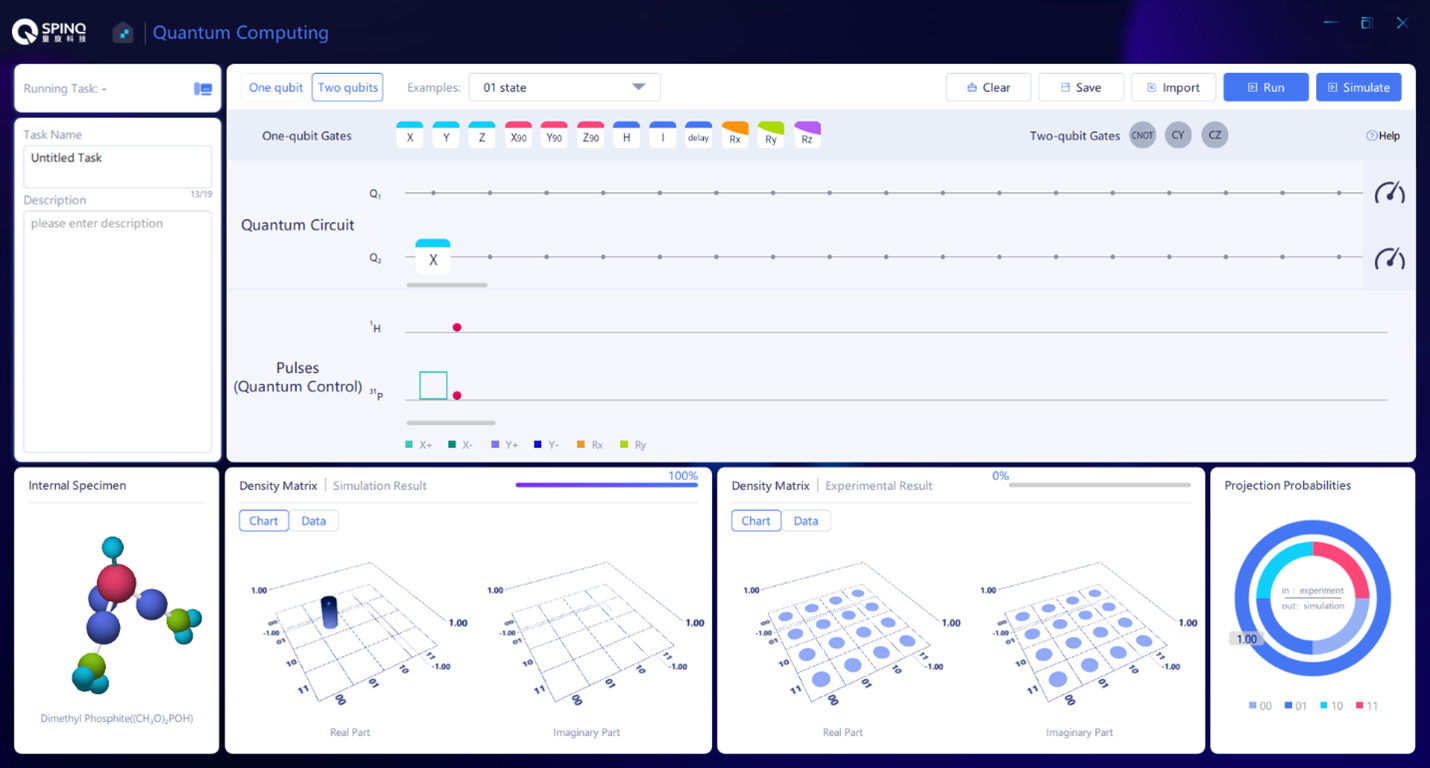This screenshot has width=1430, height=768.
Task: Toggle the 00 legend in Projection Probabilities
Action: [1260, 706]
